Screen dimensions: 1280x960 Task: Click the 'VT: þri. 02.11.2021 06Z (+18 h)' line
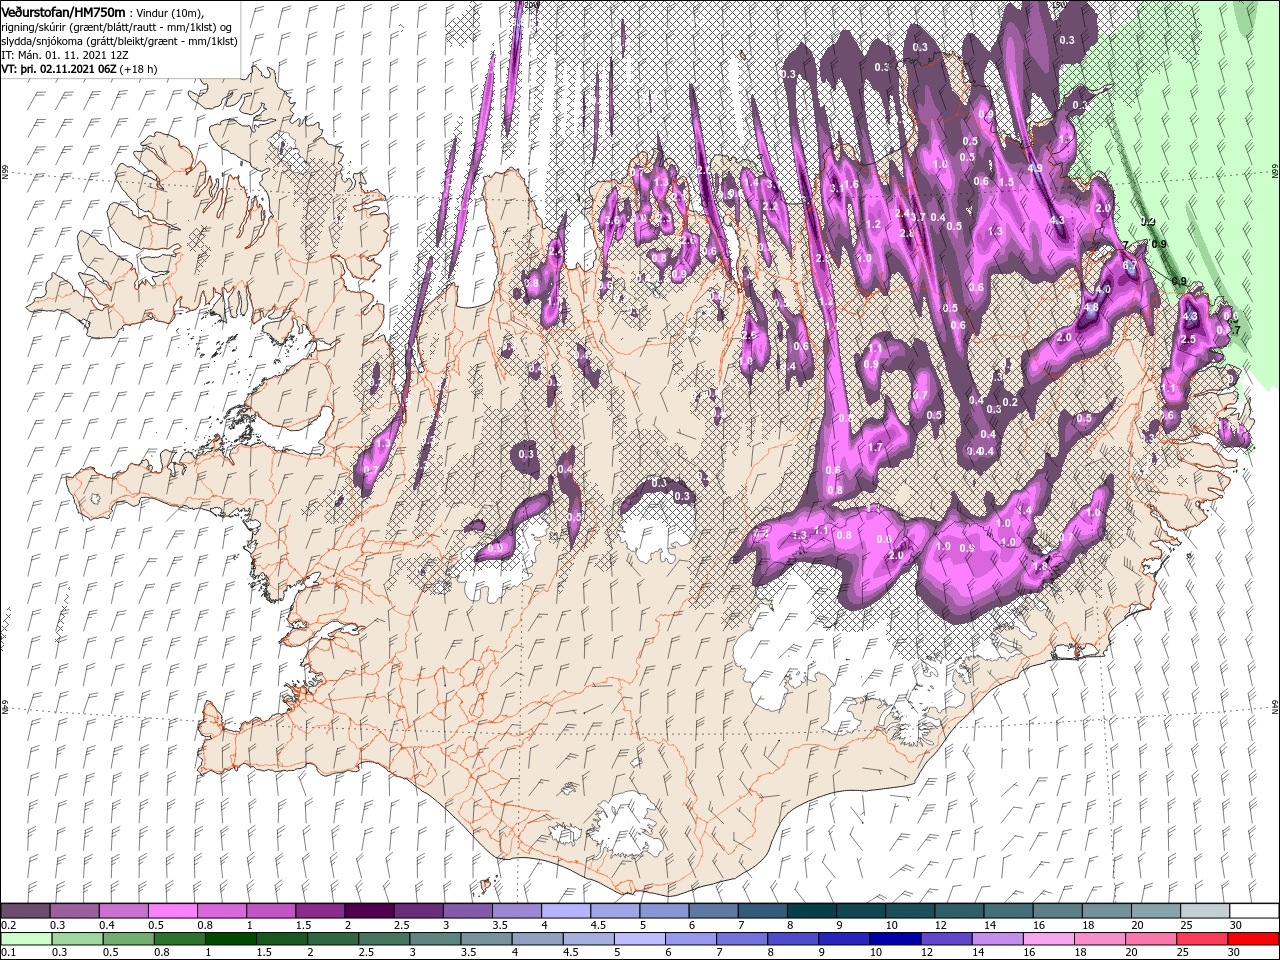81,69
